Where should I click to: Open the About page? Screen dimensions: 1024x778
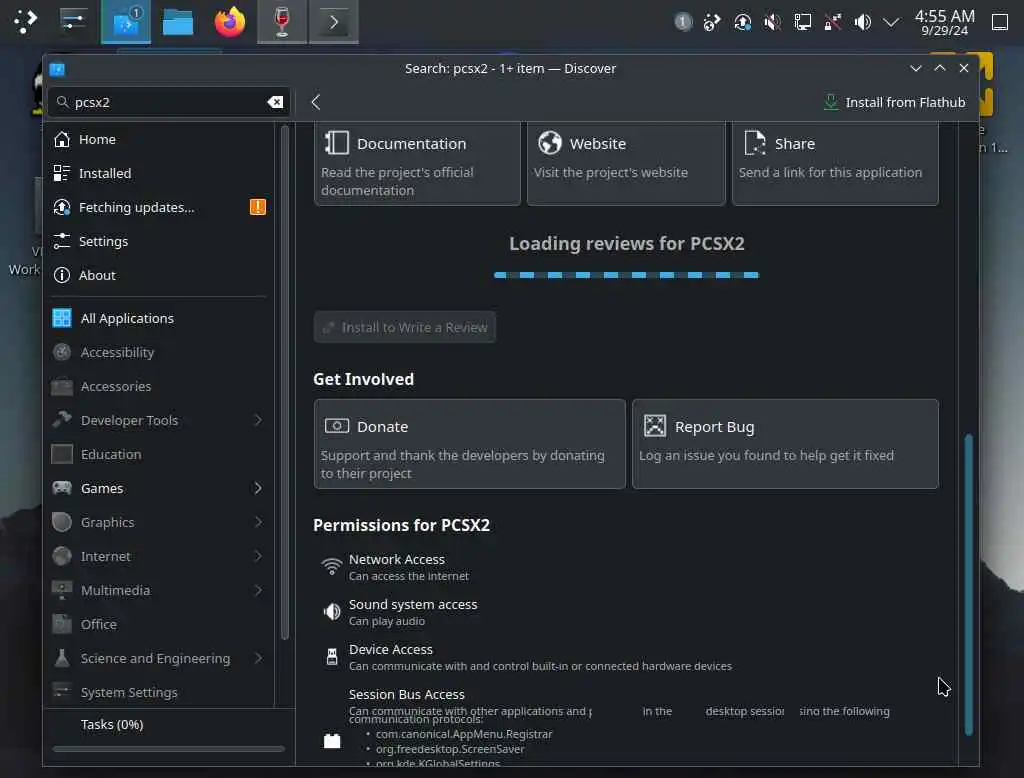tap(159, 275)
